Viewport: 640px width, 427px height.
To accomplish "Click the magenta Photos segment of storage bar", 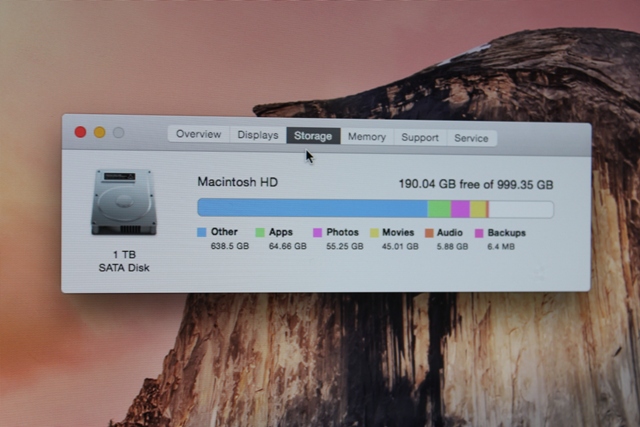I will tap(460, 209).
